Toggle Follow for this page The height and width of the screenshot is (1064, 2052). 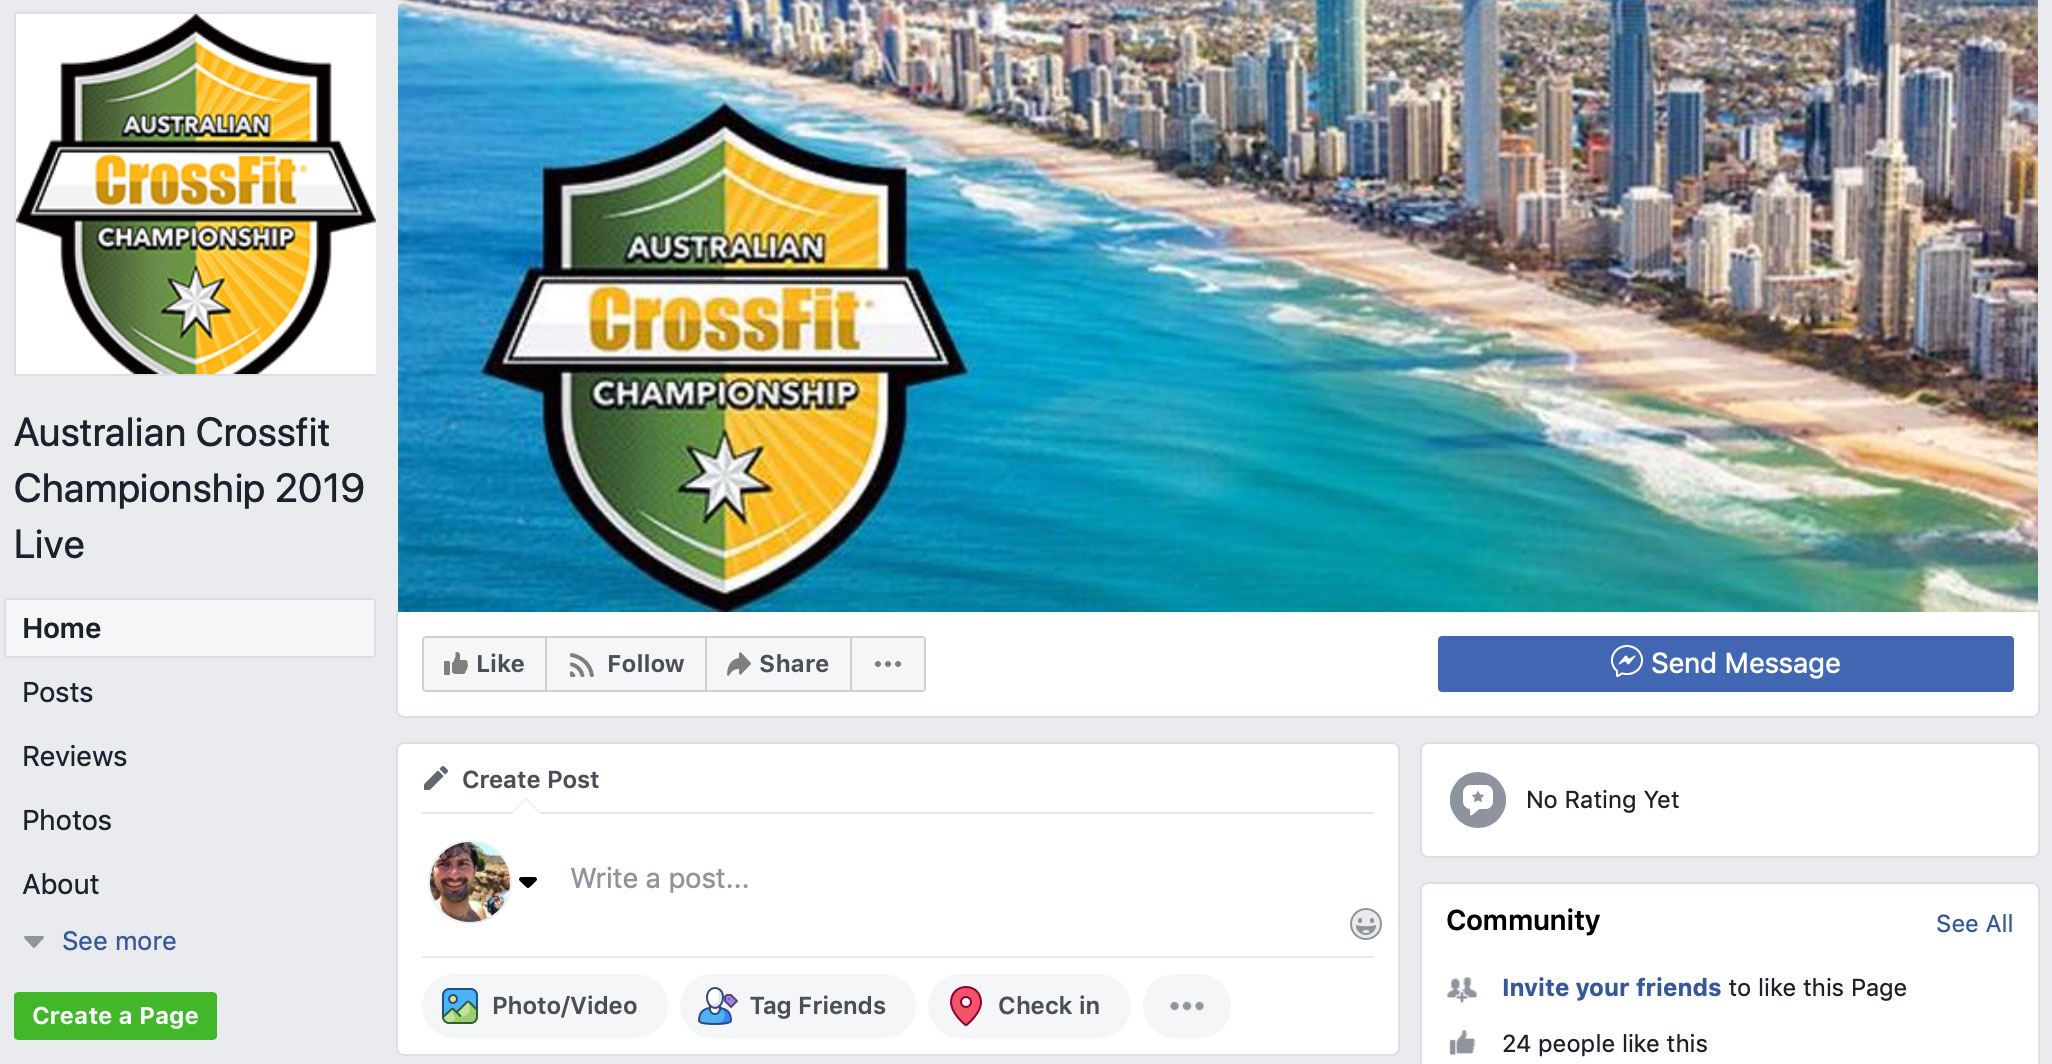(626, 664)
